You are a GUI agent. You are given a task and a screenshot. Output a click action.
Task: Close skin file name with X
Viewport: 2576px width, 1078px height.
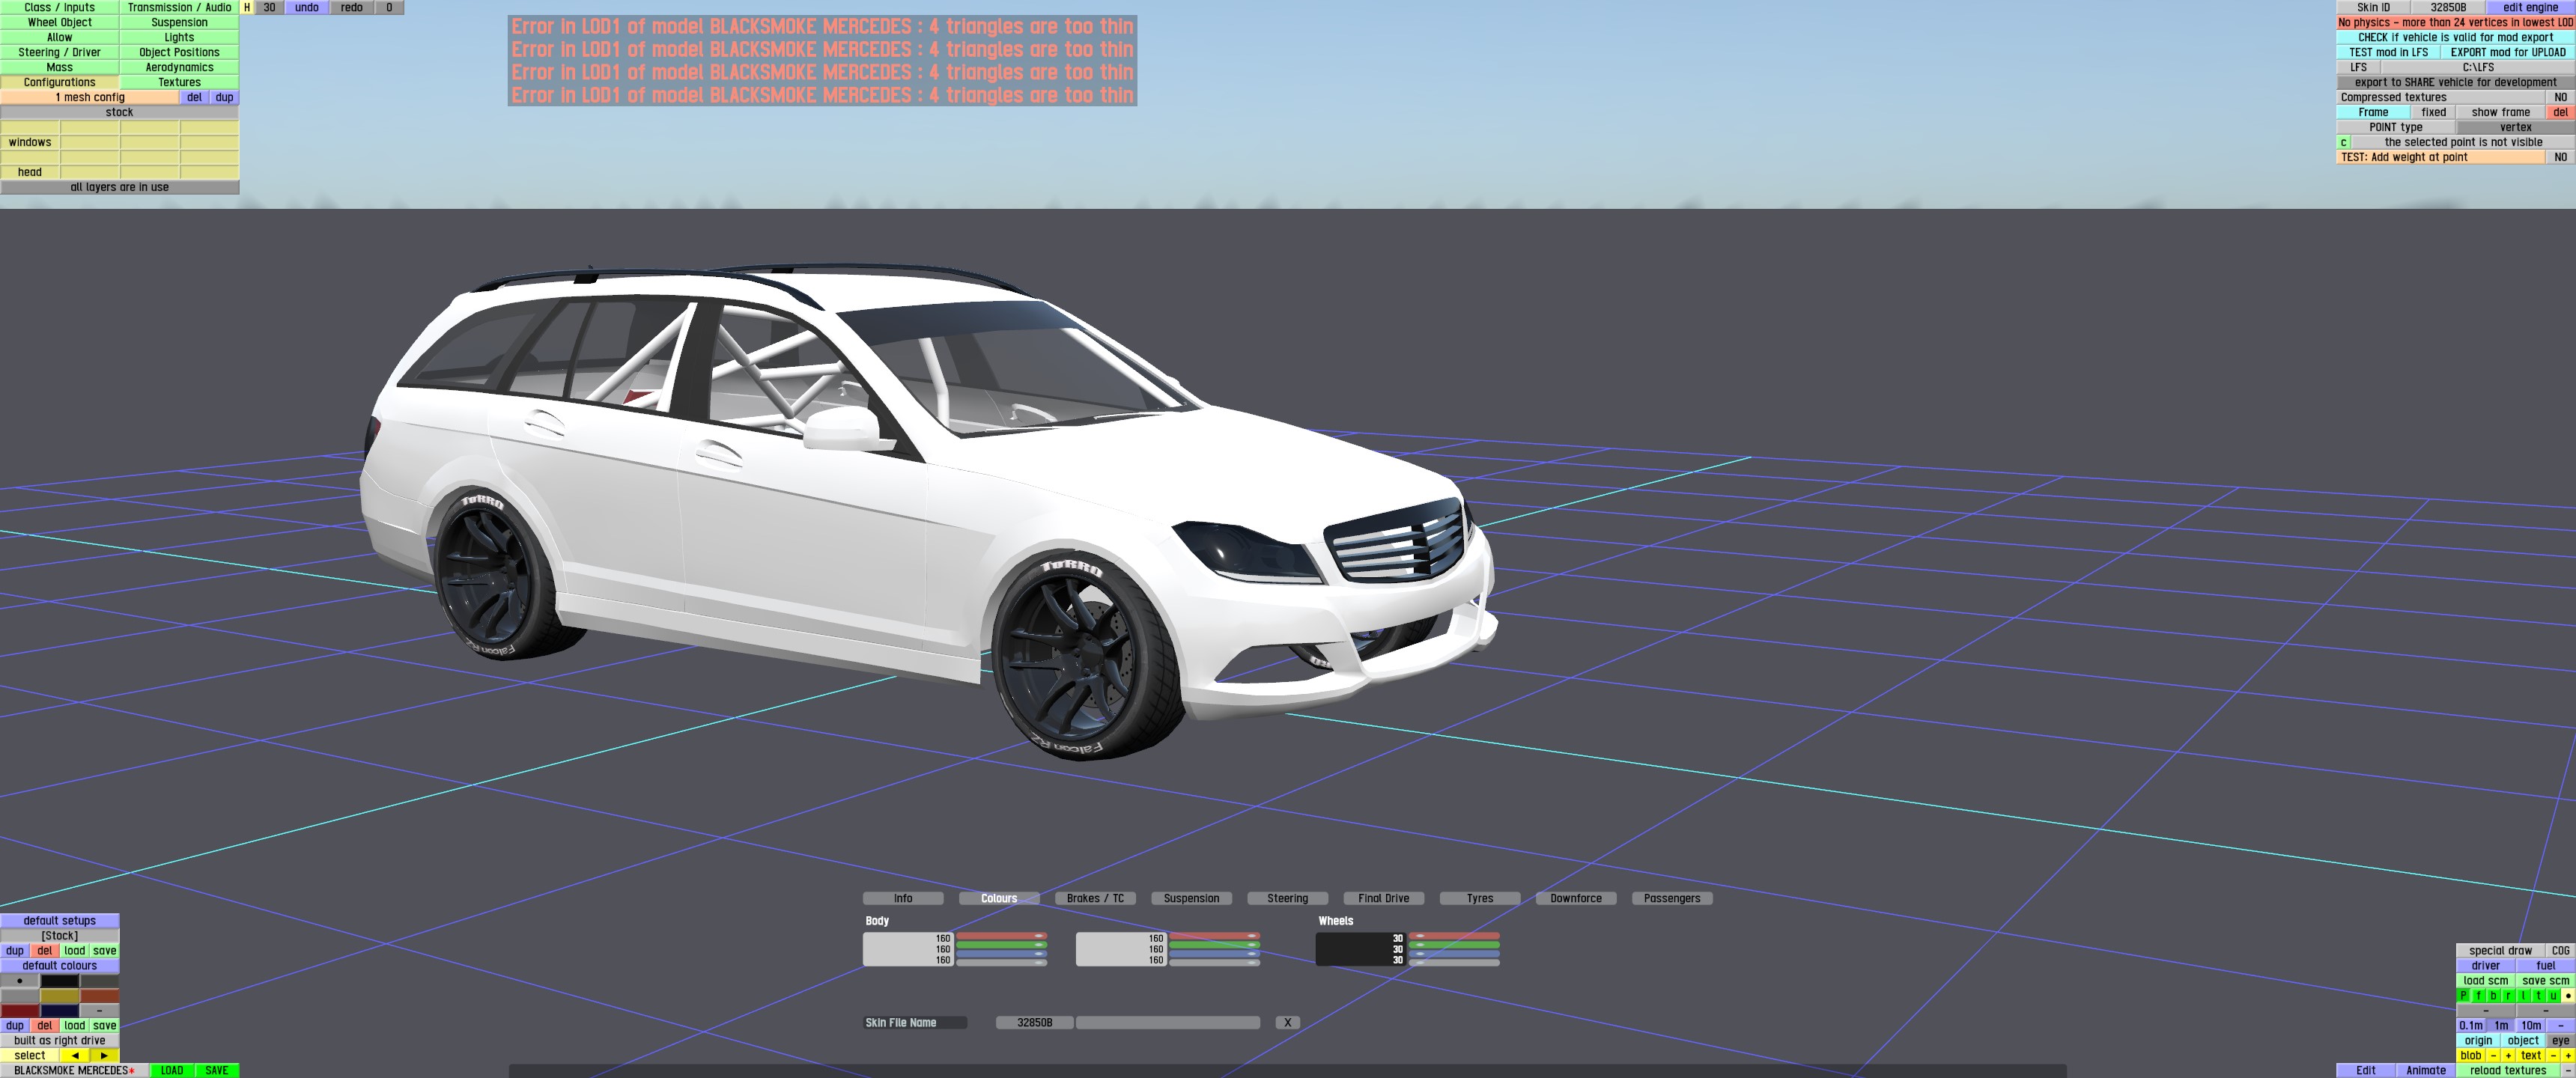pyautogui.click(x=1287, y=1022)
